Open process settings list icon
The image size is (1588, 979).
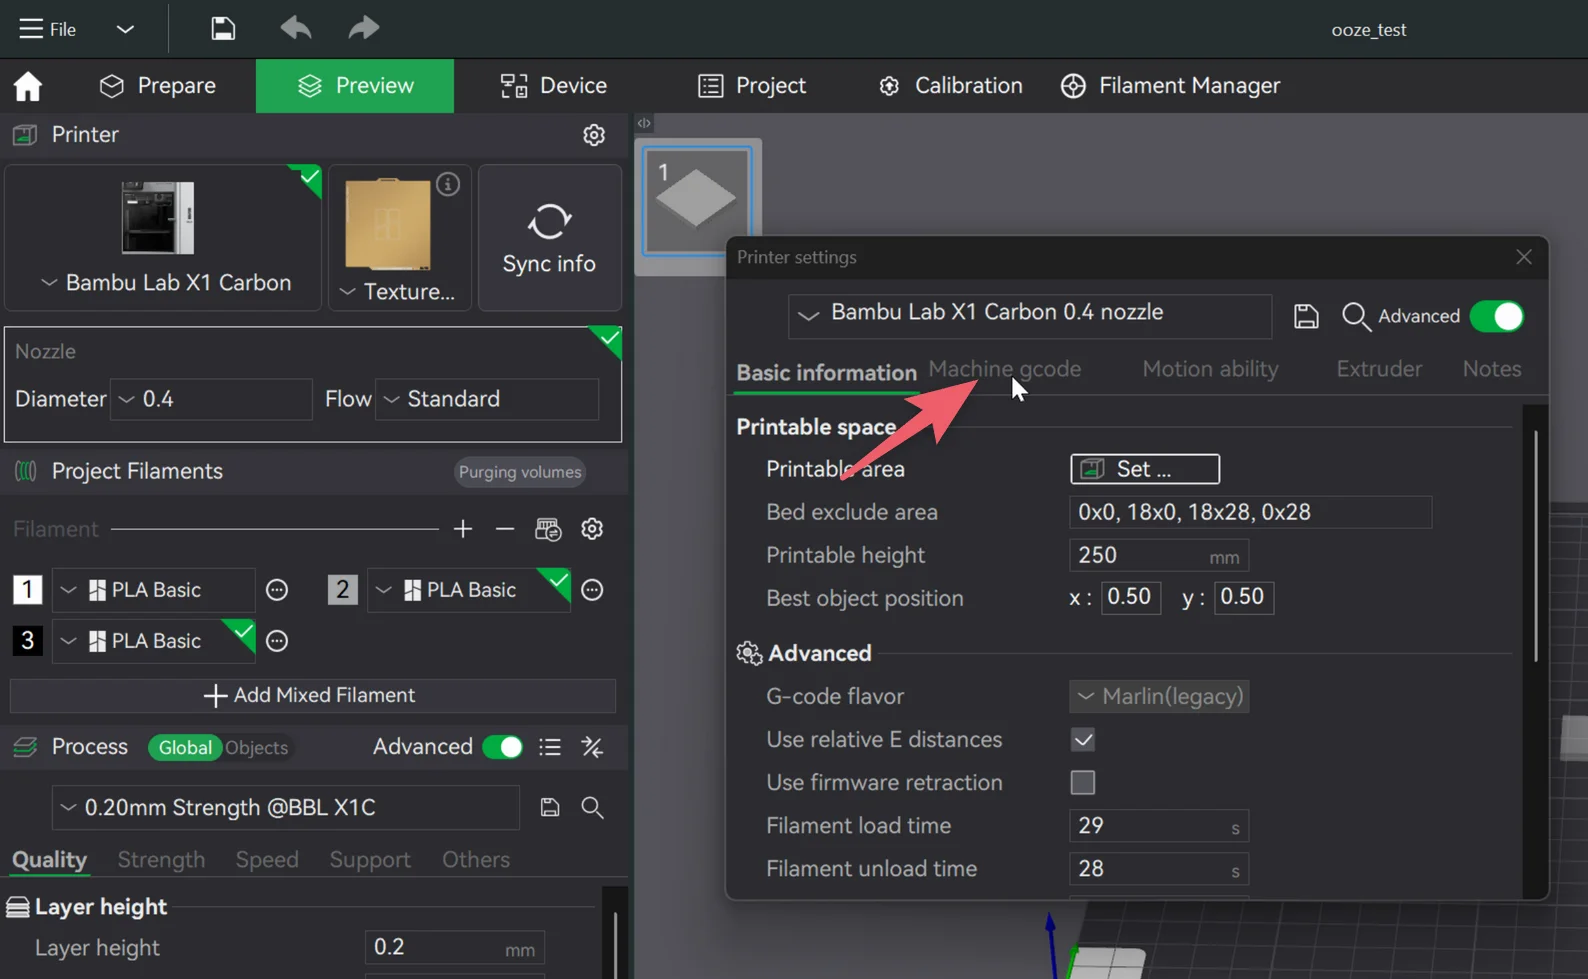(550, 748)
